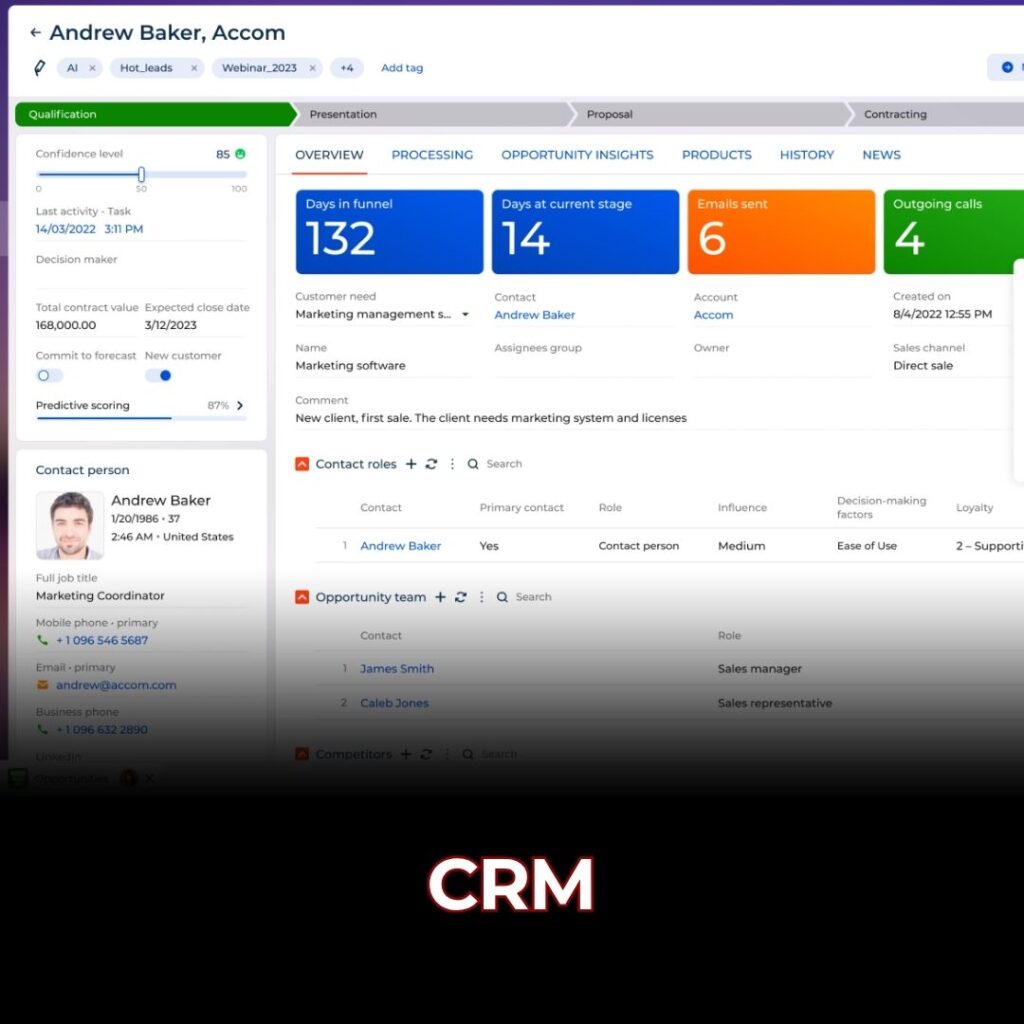Toggle the Commit to forecast switch
This screenshot has height=1024, width=1024.
click(x=48, y=376)
